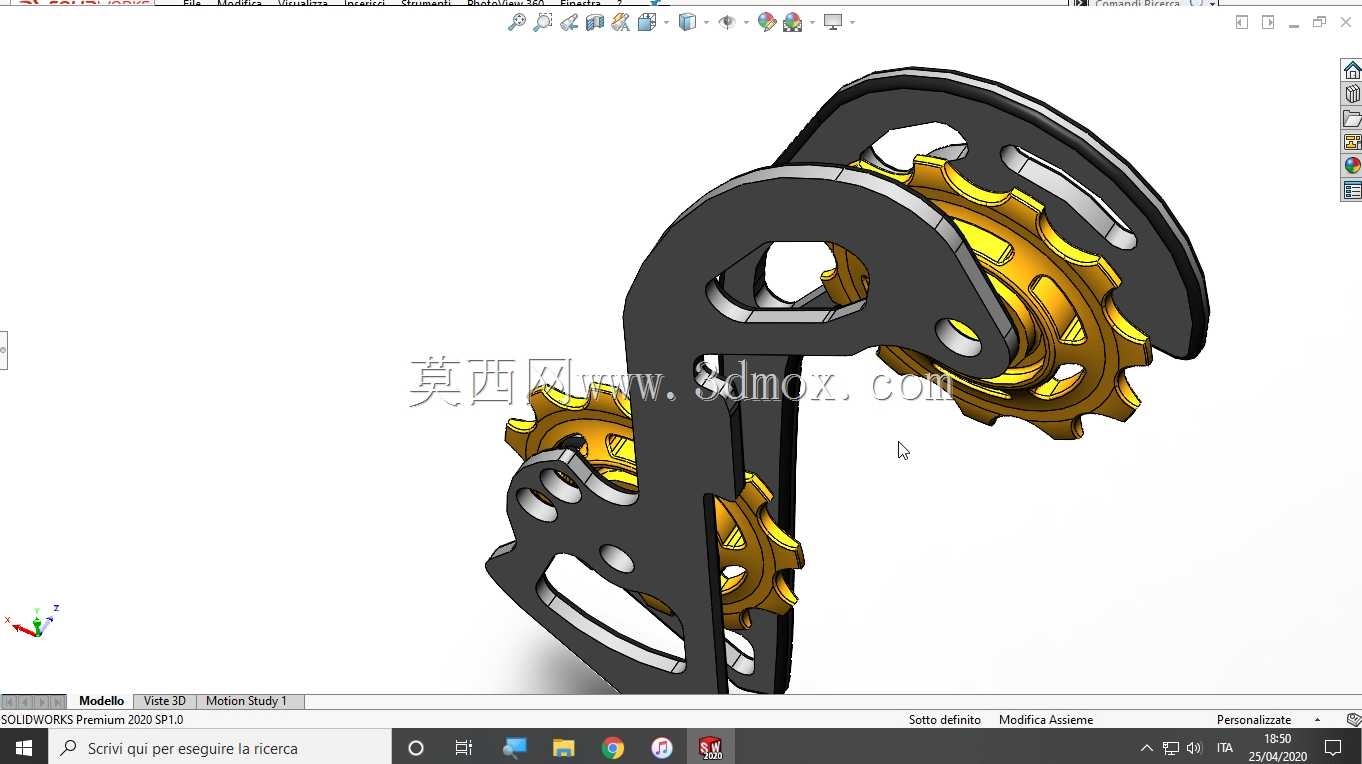The height and width of the screenshot is (764, 1362).
Task: Open File Explorer from taskbar
Action: [564, 747]
